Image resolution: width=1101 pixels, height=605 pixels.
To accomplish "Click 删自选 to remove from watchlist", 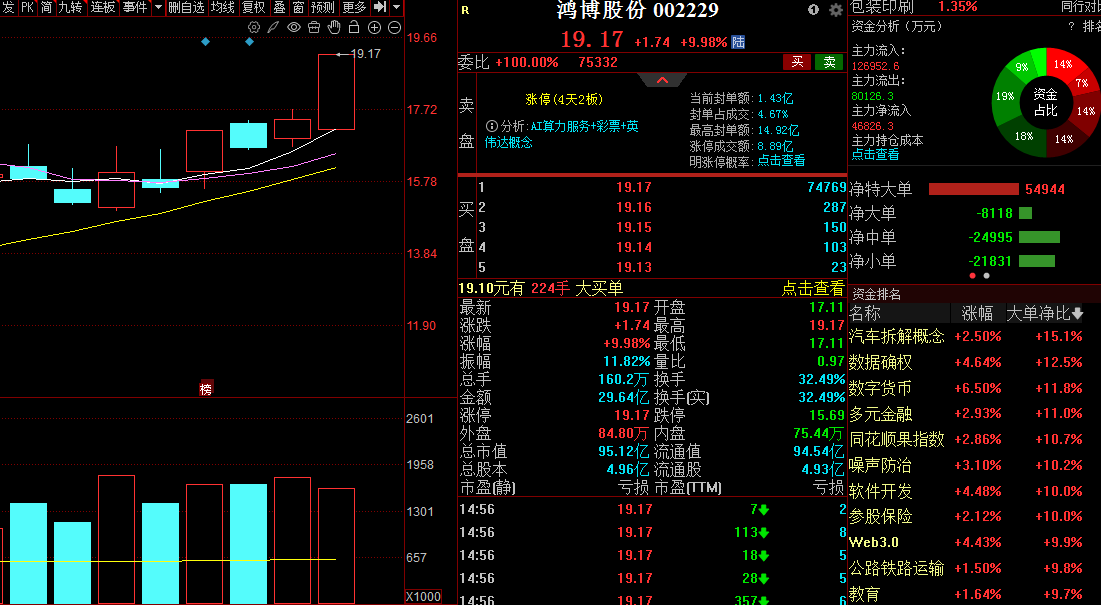I will [186, 7].
